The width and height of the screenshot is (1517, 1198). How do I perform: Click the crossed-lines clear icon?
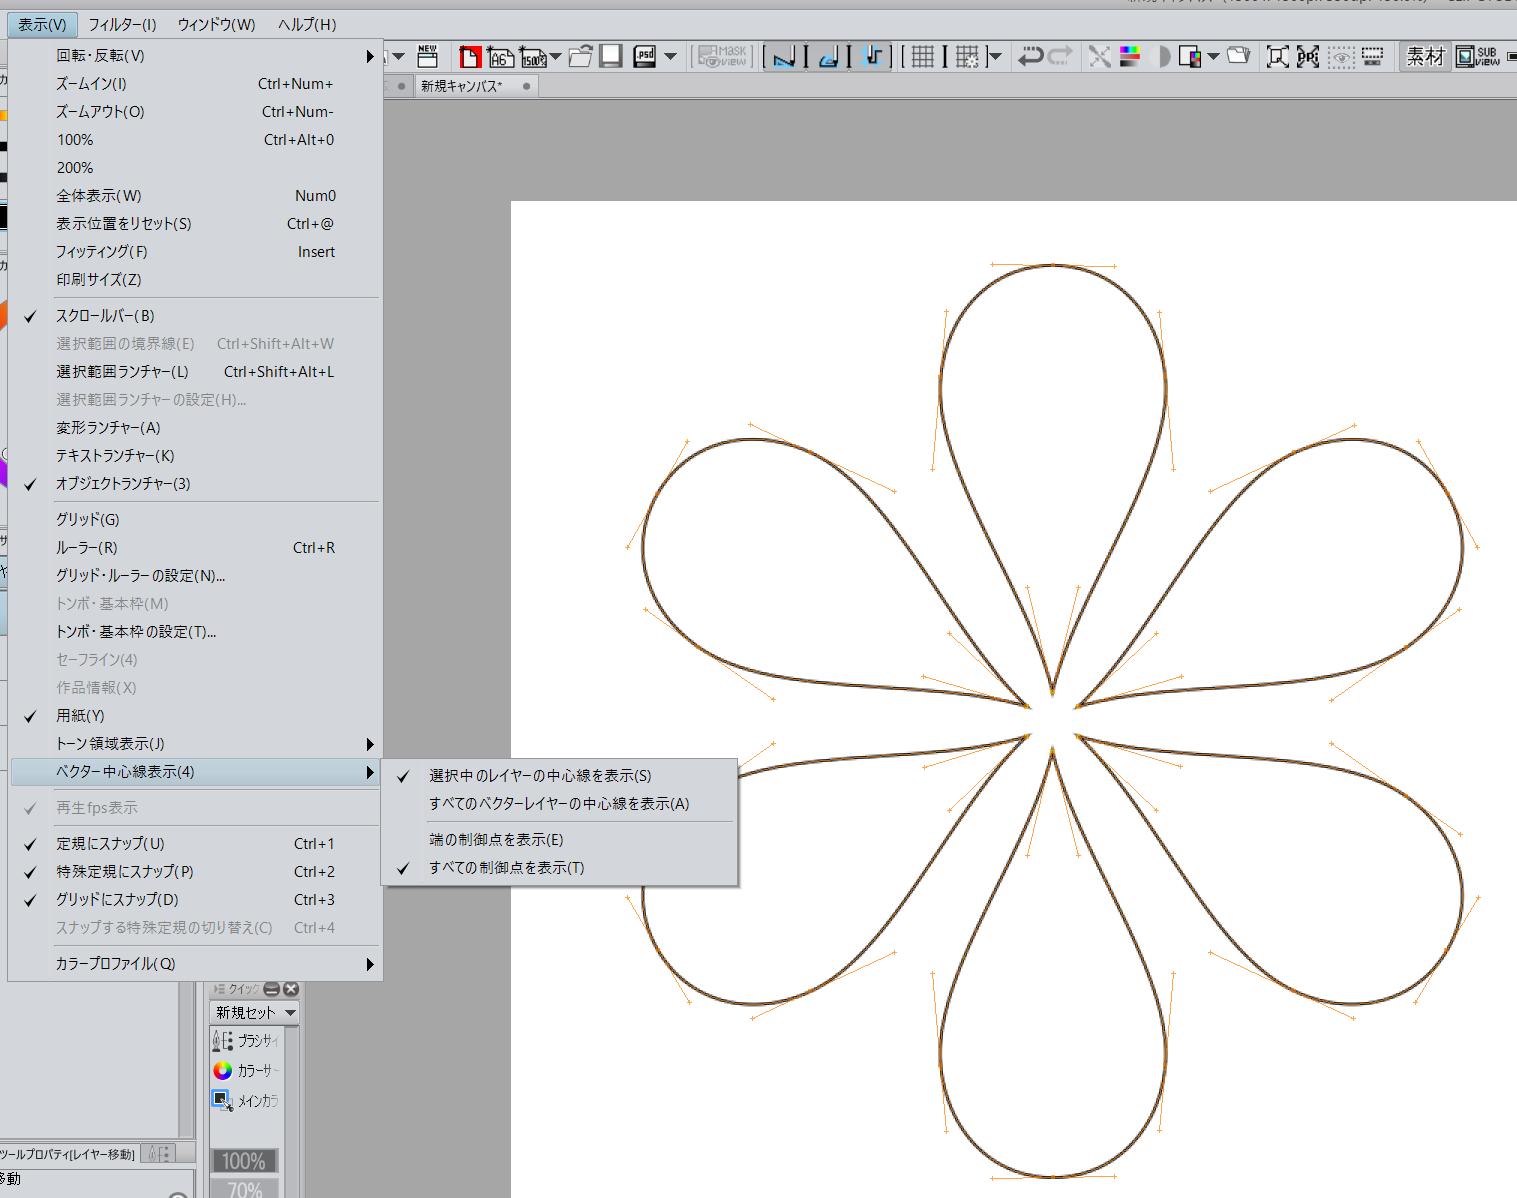(1100, 57)
